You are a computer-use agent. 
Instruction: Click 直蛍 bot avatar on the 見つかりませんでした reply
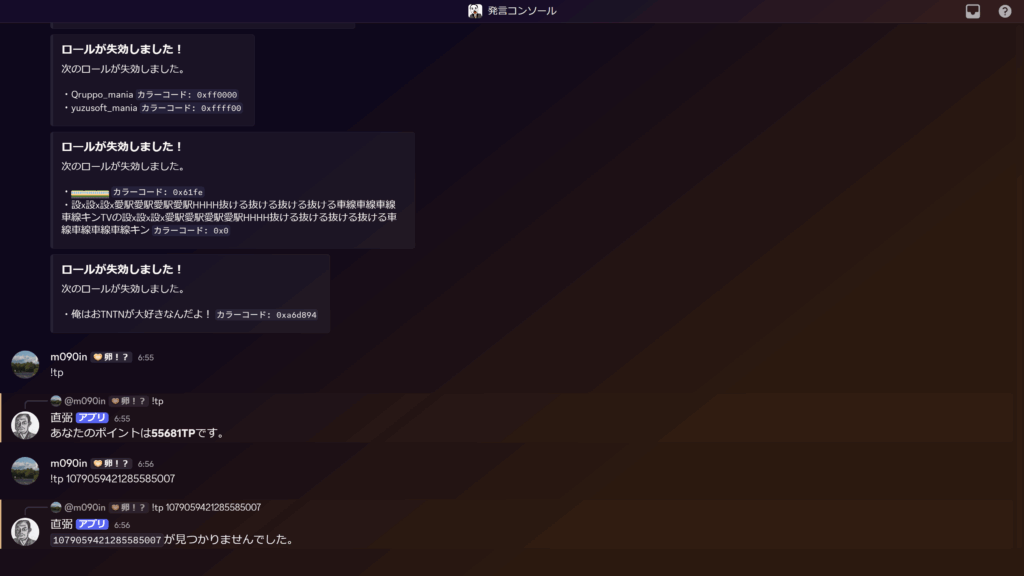25,531
